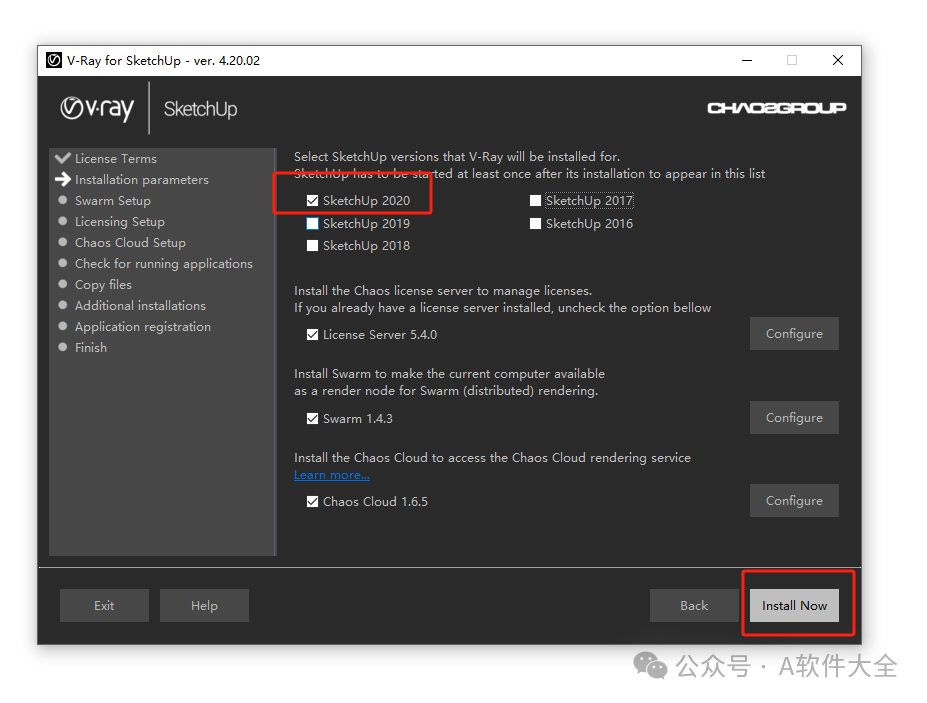
Task: Click the Finish step in sidebar
Action: [90, 348]
